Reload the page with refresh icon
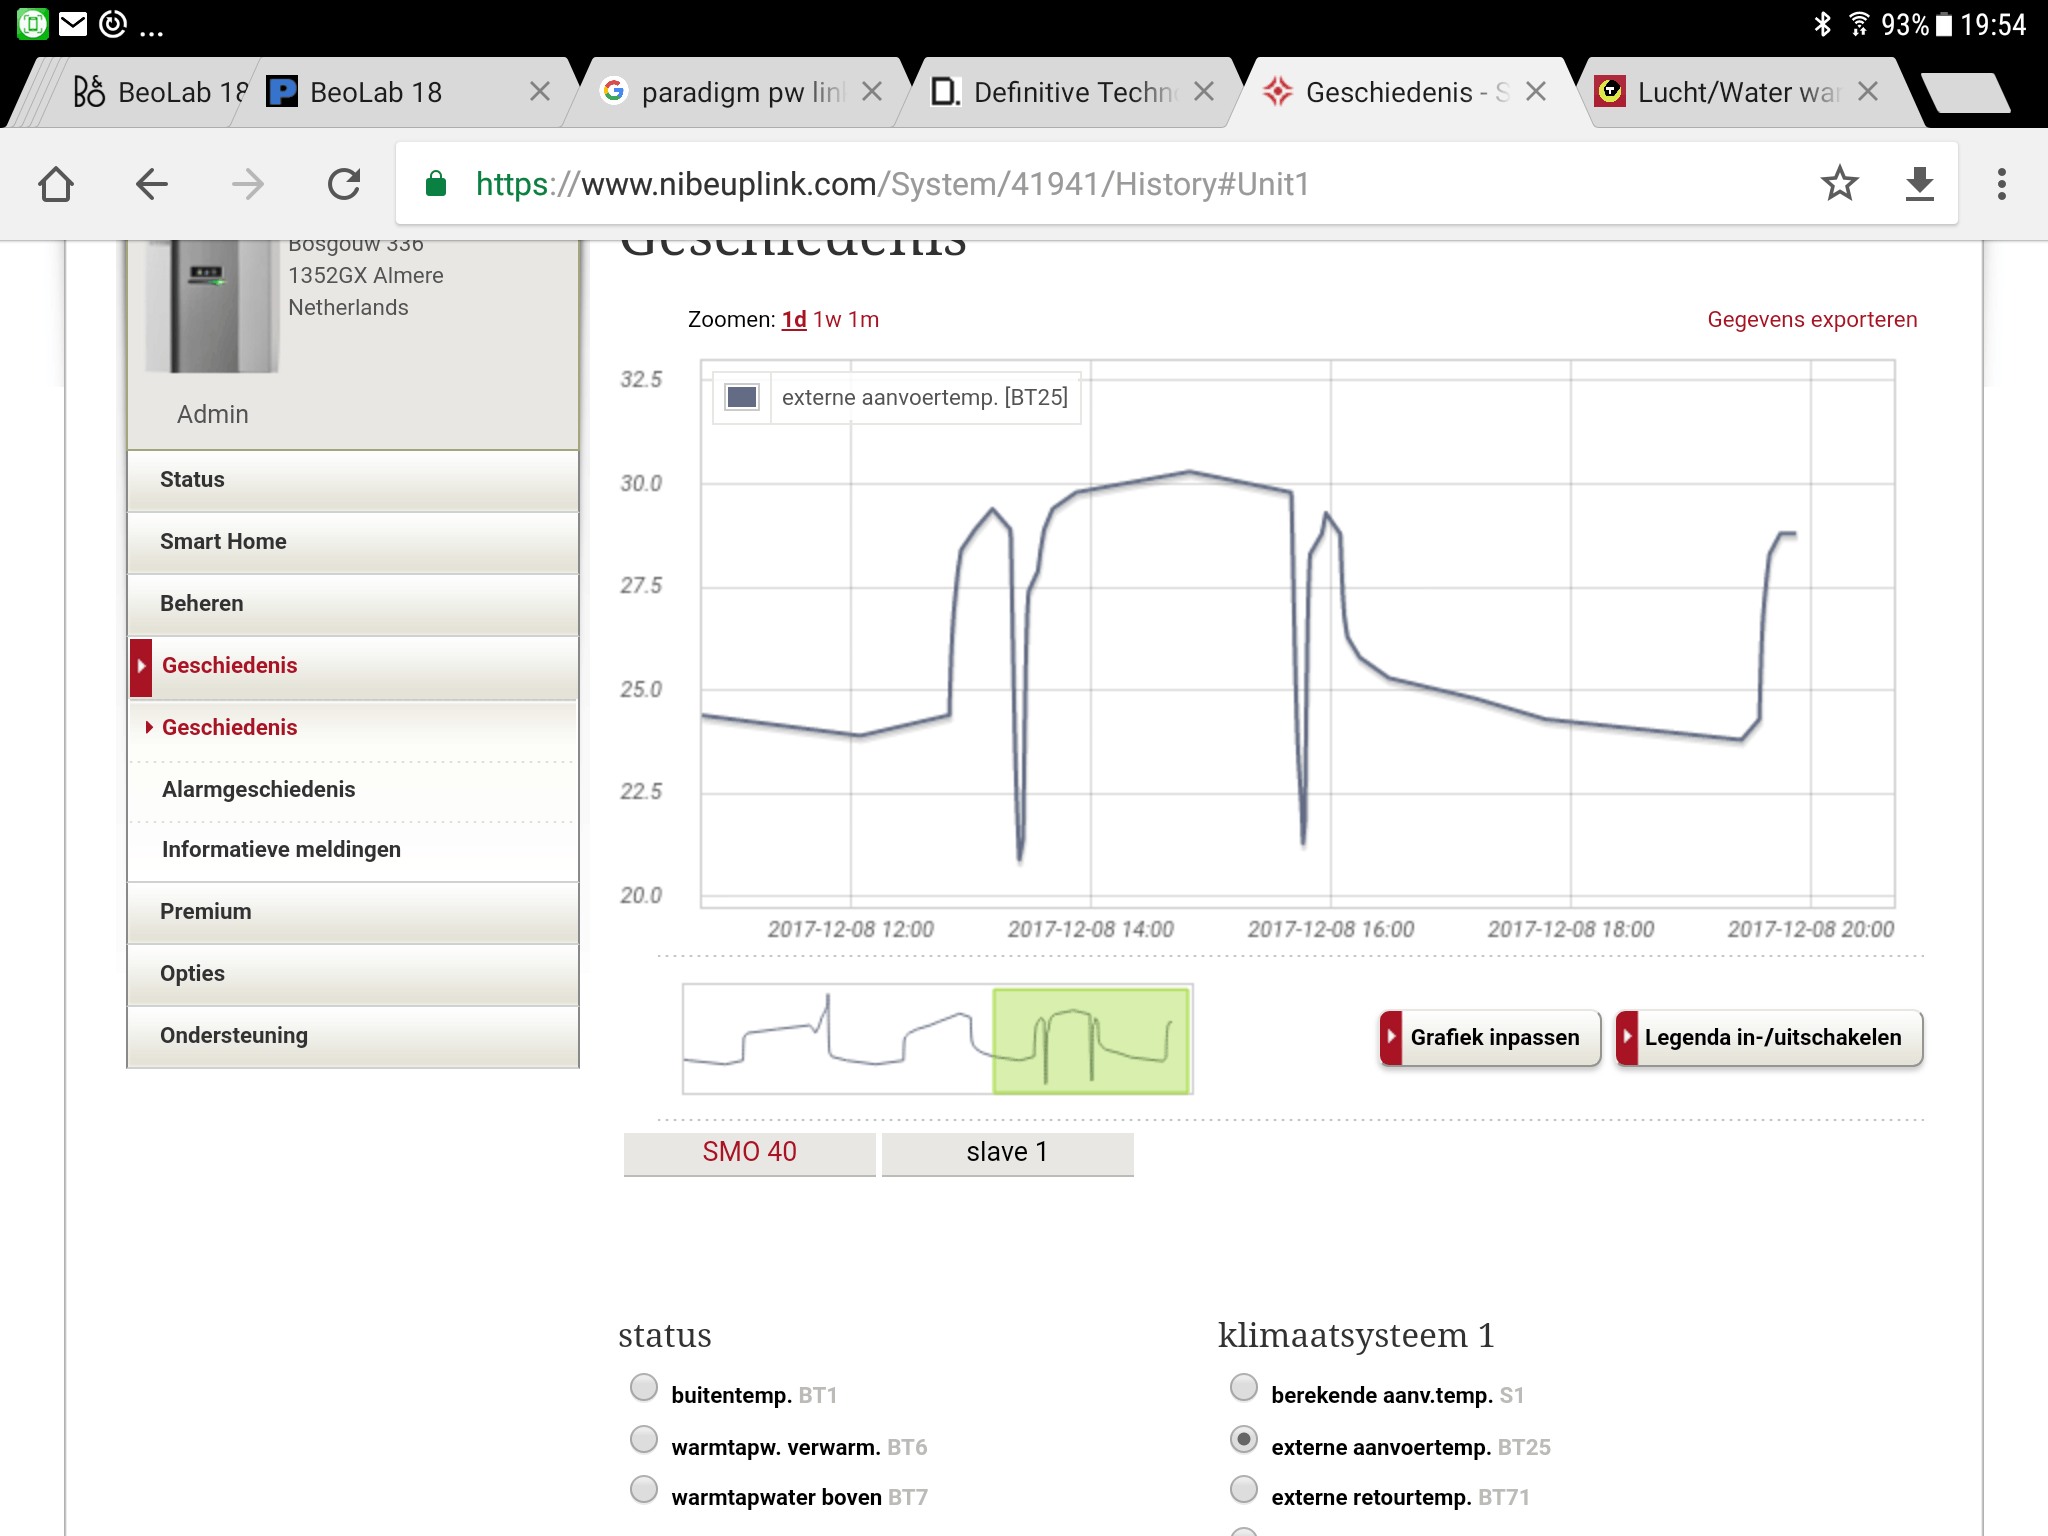This screenshot has height=1536, width=2048. pyautogui.click(x=344, y=184)
